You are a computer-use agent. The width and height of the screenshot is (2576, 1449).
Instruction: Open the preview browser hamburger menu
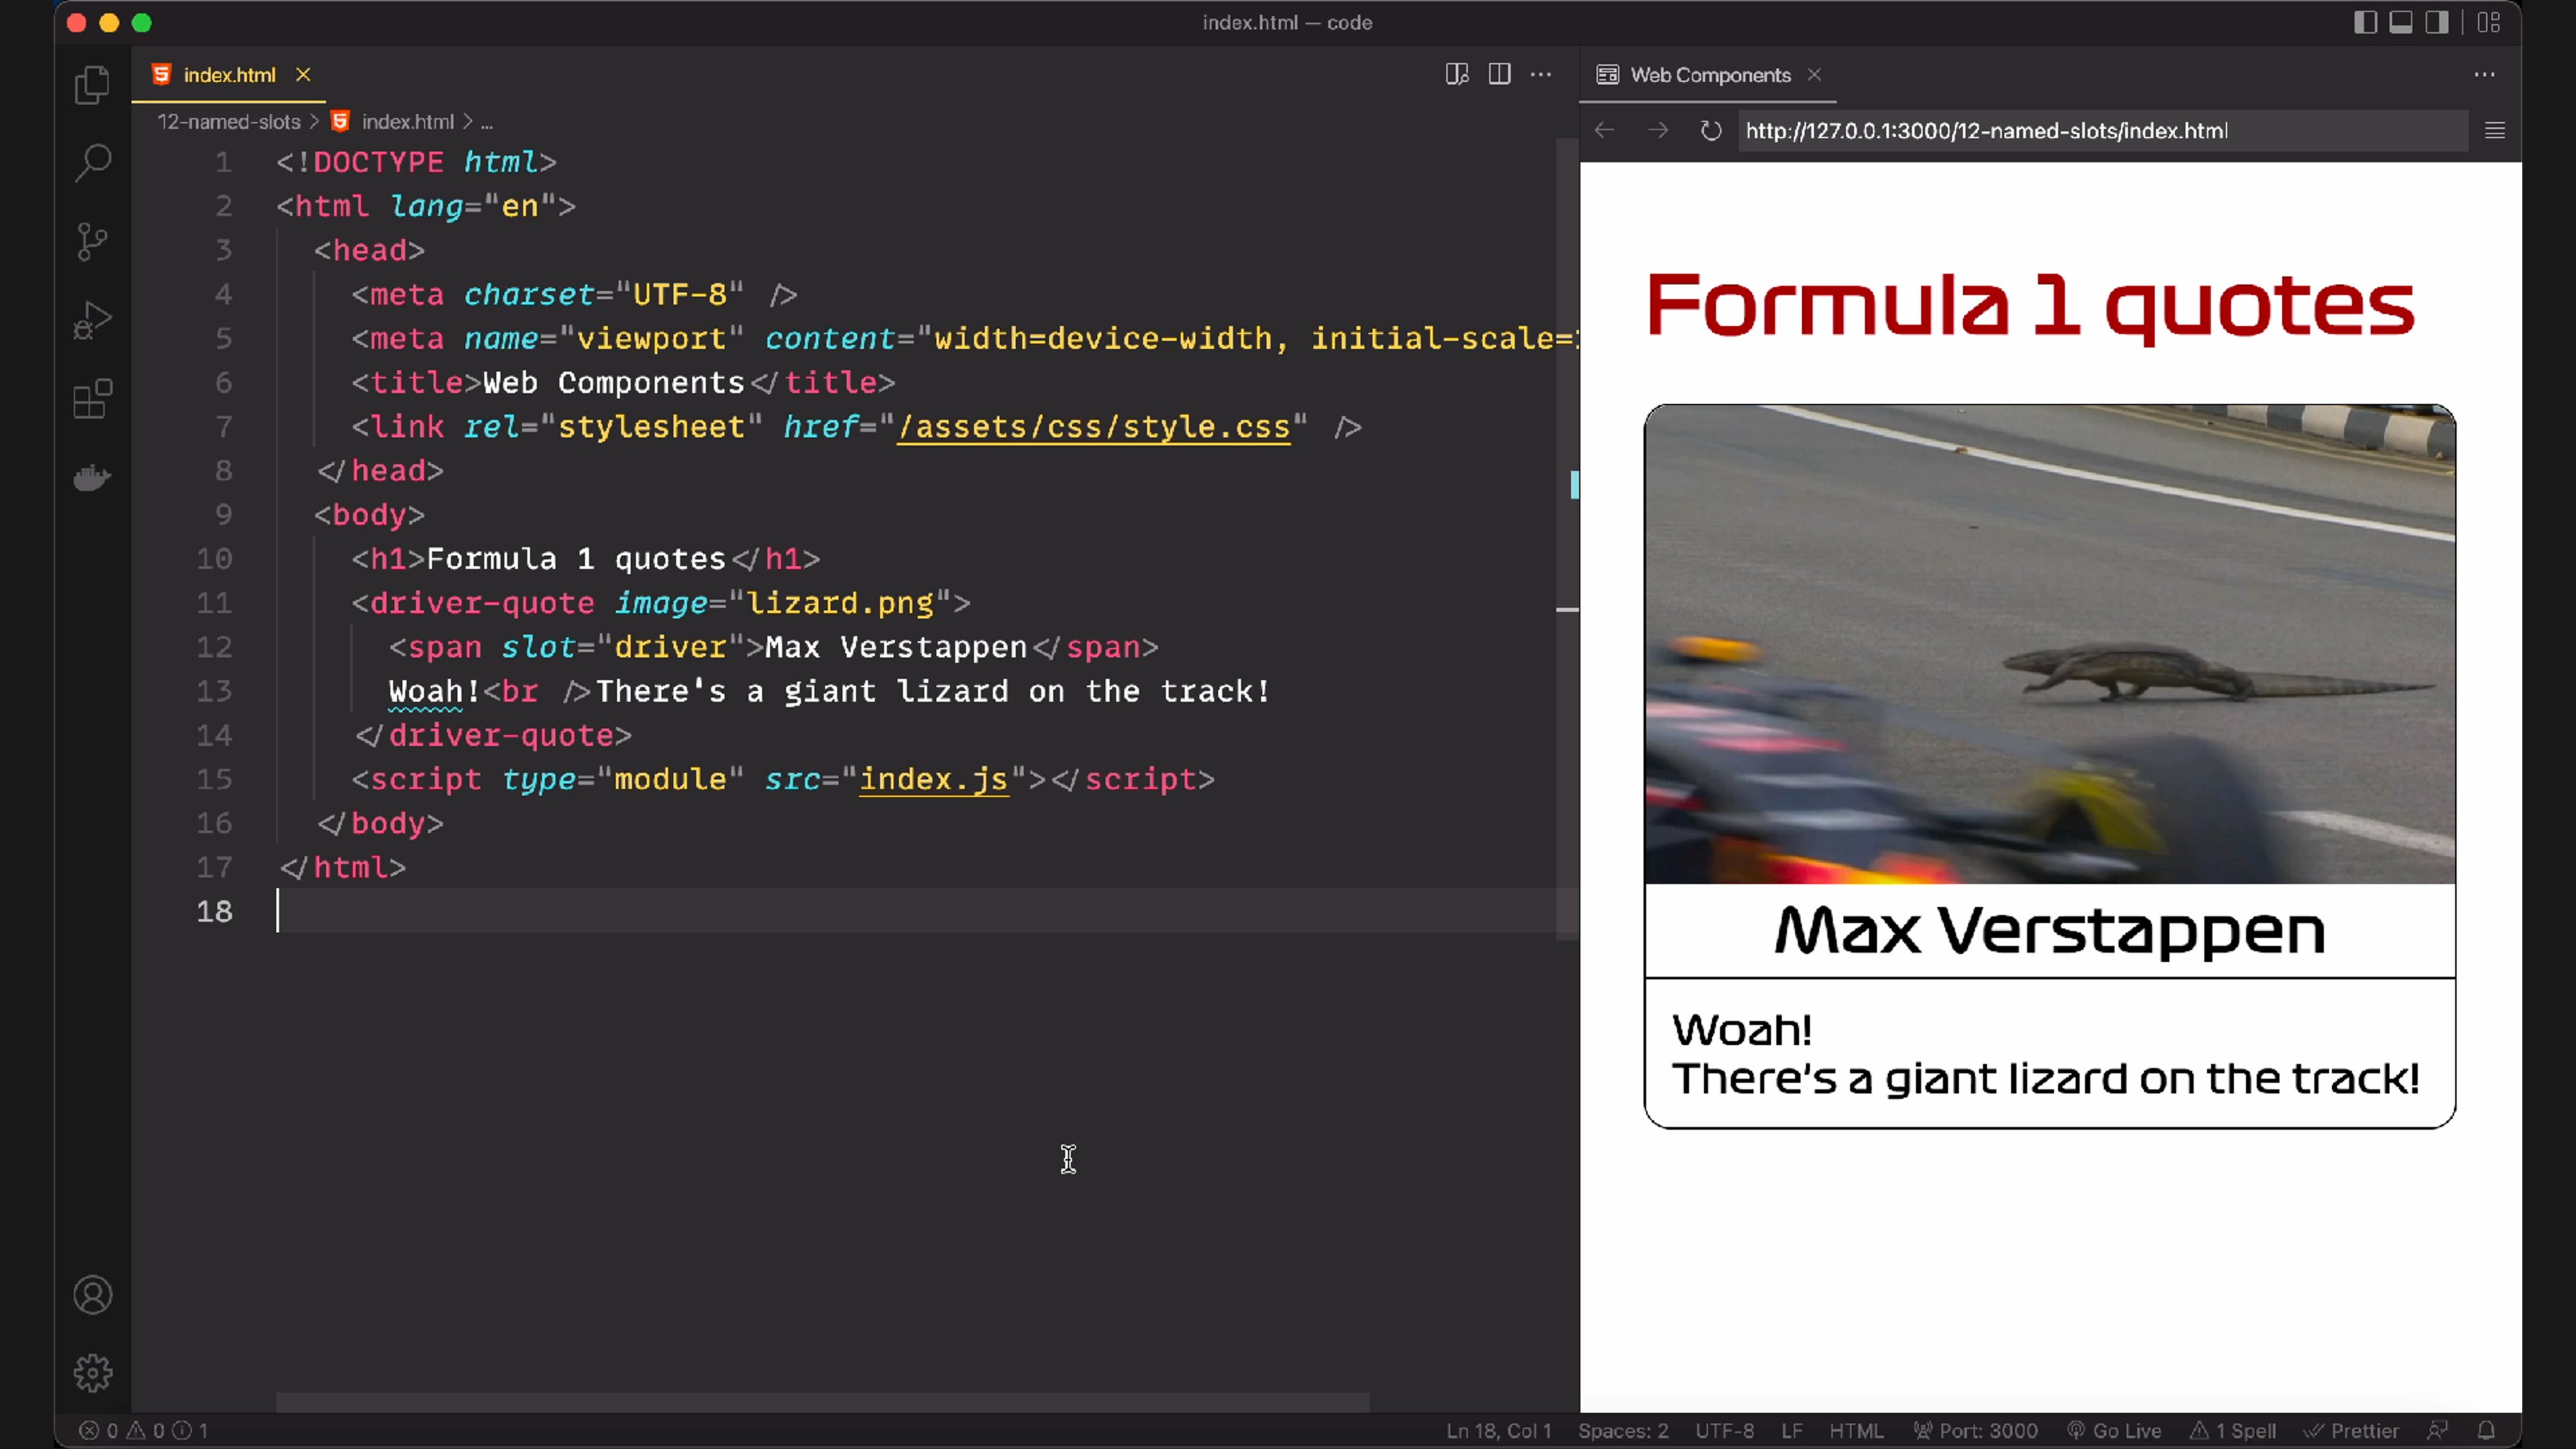(x=2495, y=131)
